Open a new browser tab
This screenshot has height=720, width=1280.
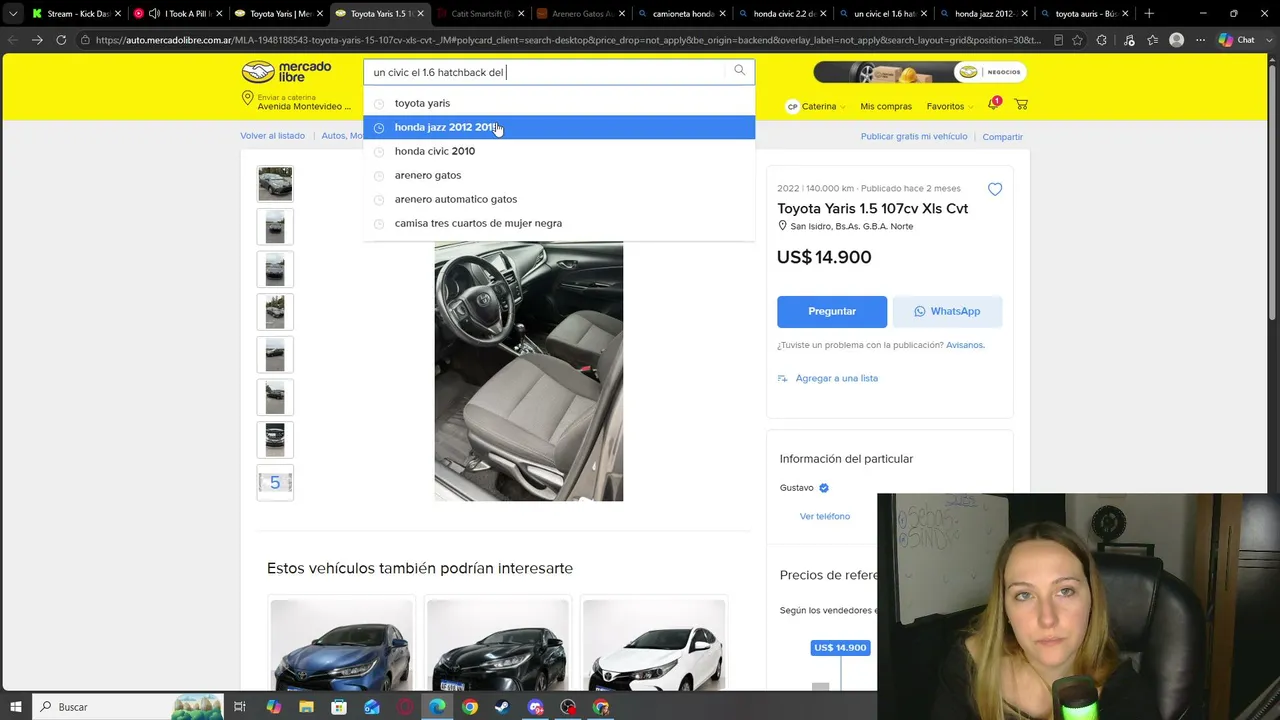click(x=1149, y=14)
